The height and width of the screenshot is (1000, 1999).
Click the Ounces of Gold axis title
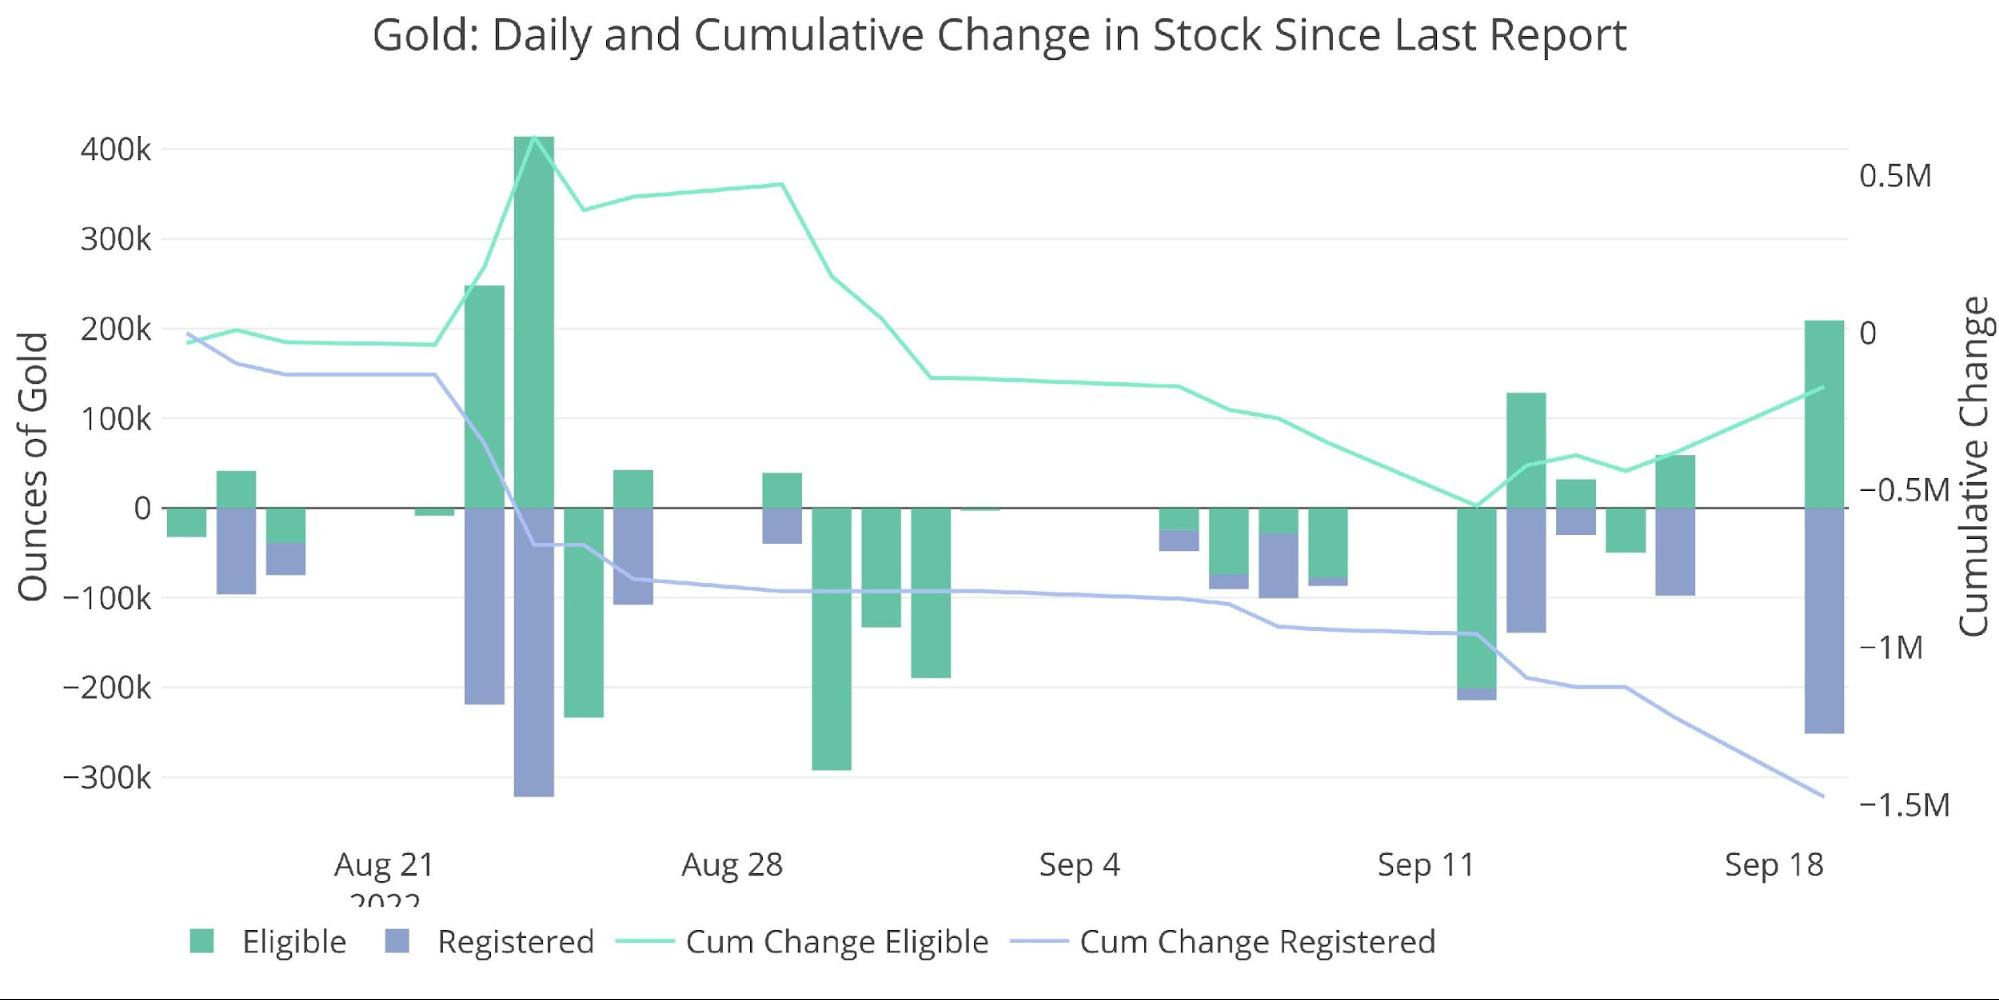(33, 467)
